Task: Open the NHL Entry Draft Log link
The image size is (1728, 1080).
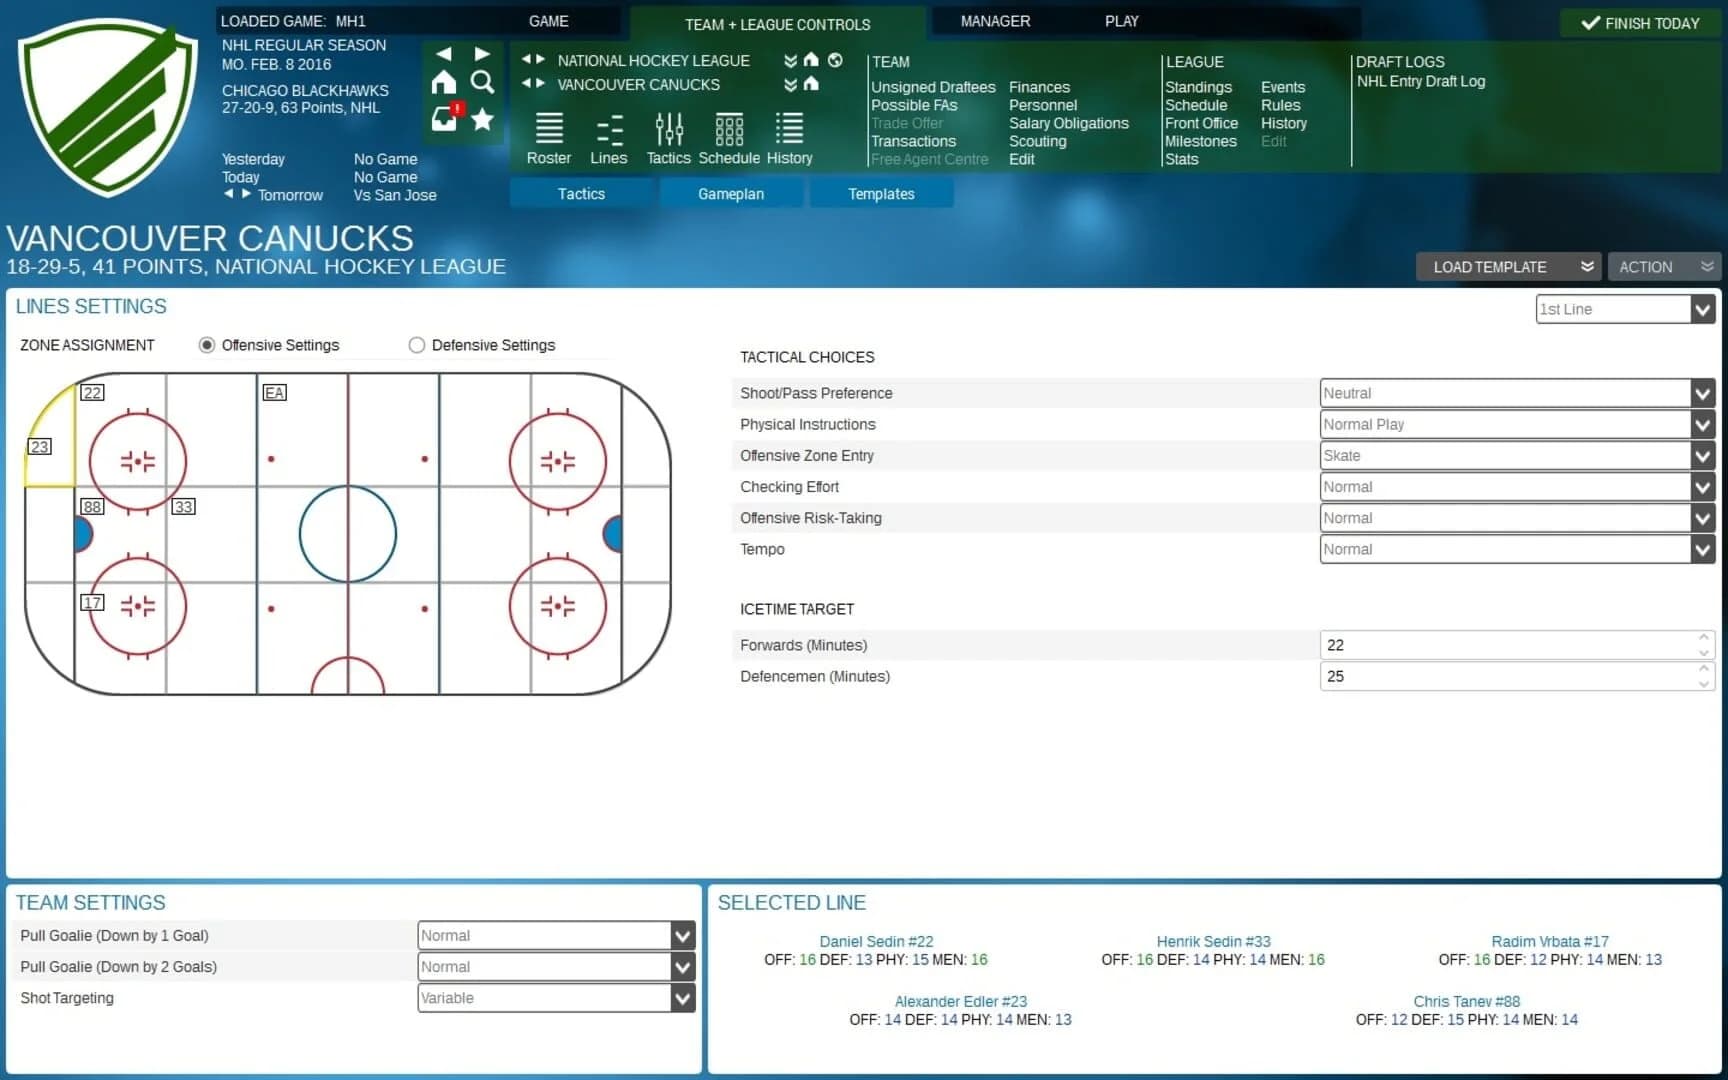Action: click(x=1421, y=81)
